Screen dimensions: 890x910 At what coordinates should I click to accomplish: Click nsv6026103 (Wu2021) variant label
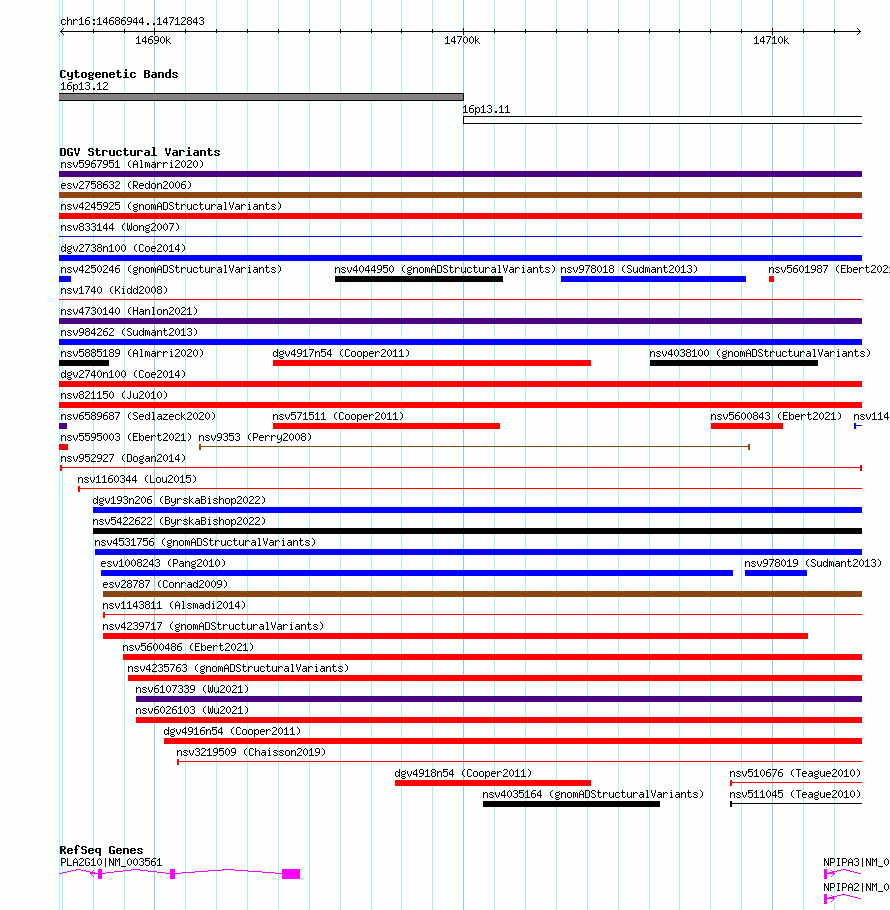(x=192, y=710)
